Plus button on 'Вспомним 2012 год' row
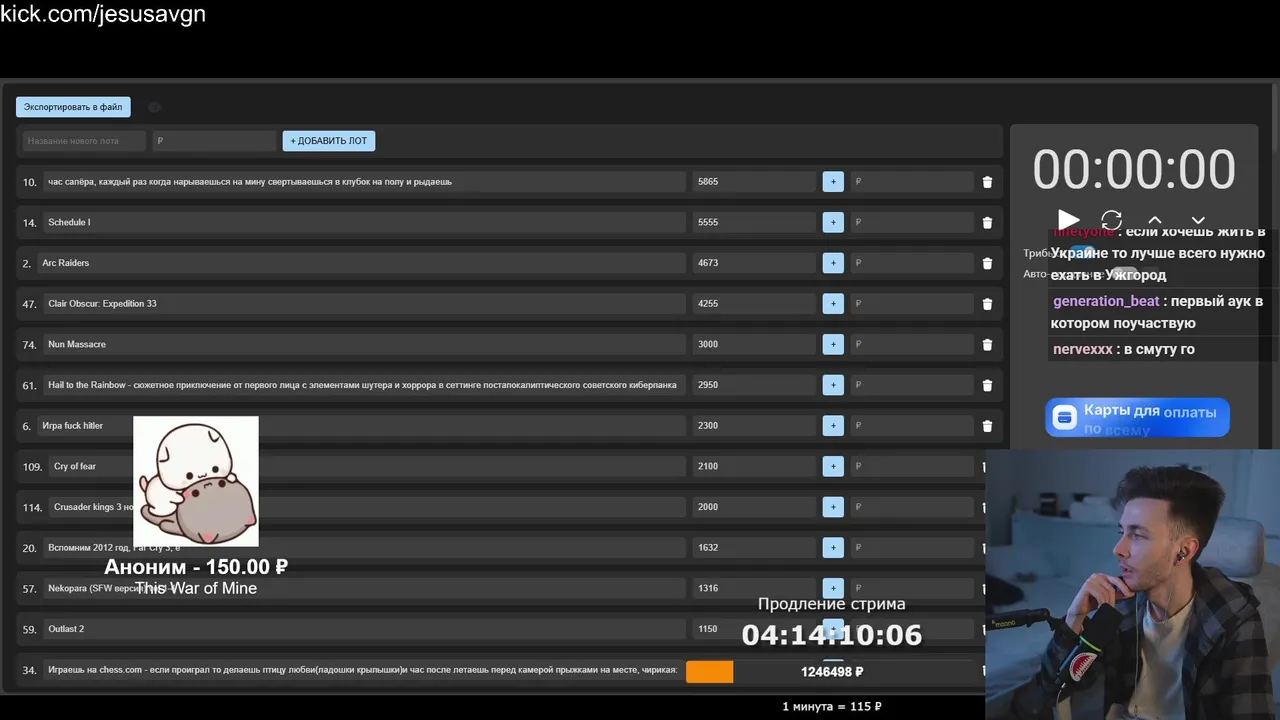The height and width of the screenshot is (720, 1280). (833, 548)
